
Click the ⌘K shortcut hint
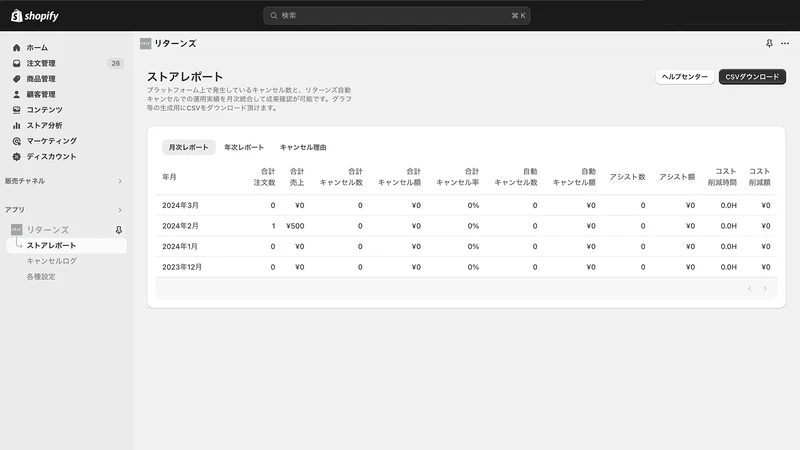518,16
